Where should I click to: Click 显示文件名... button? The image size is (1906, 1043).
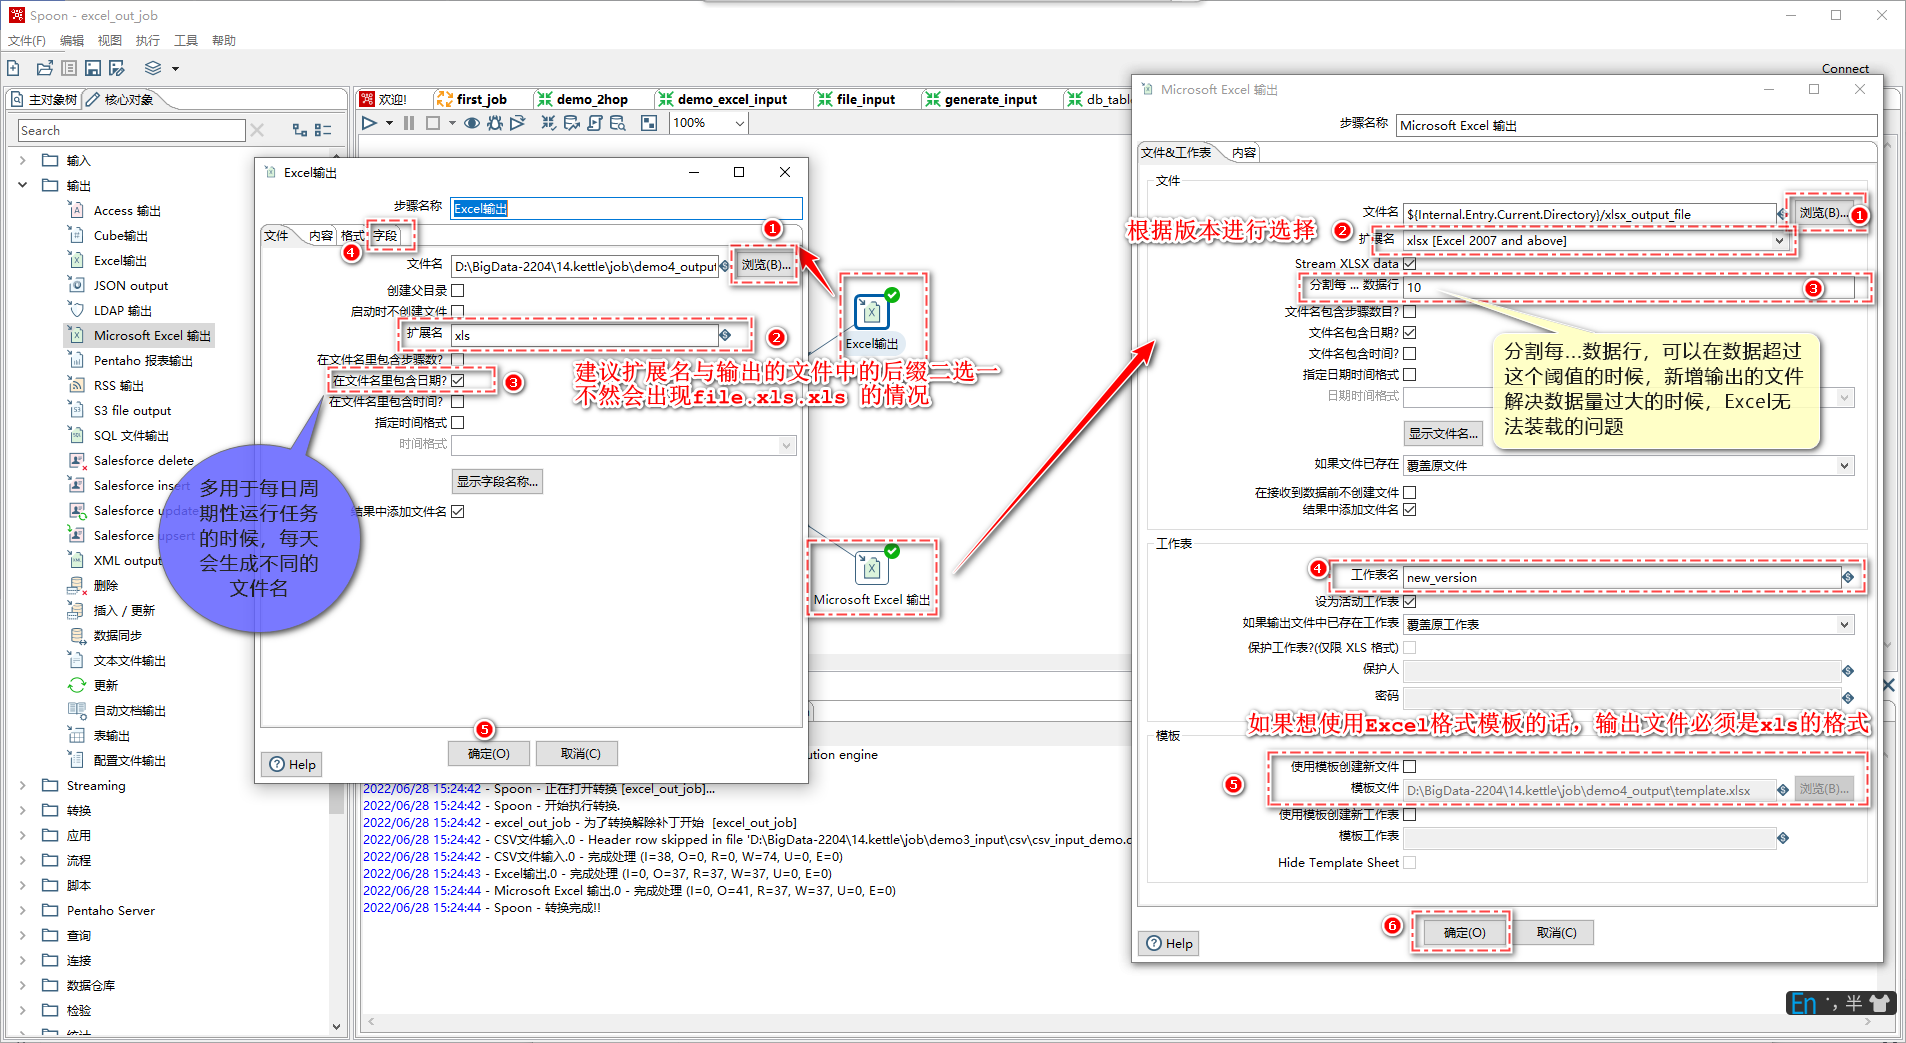[x=1443, y=433]
